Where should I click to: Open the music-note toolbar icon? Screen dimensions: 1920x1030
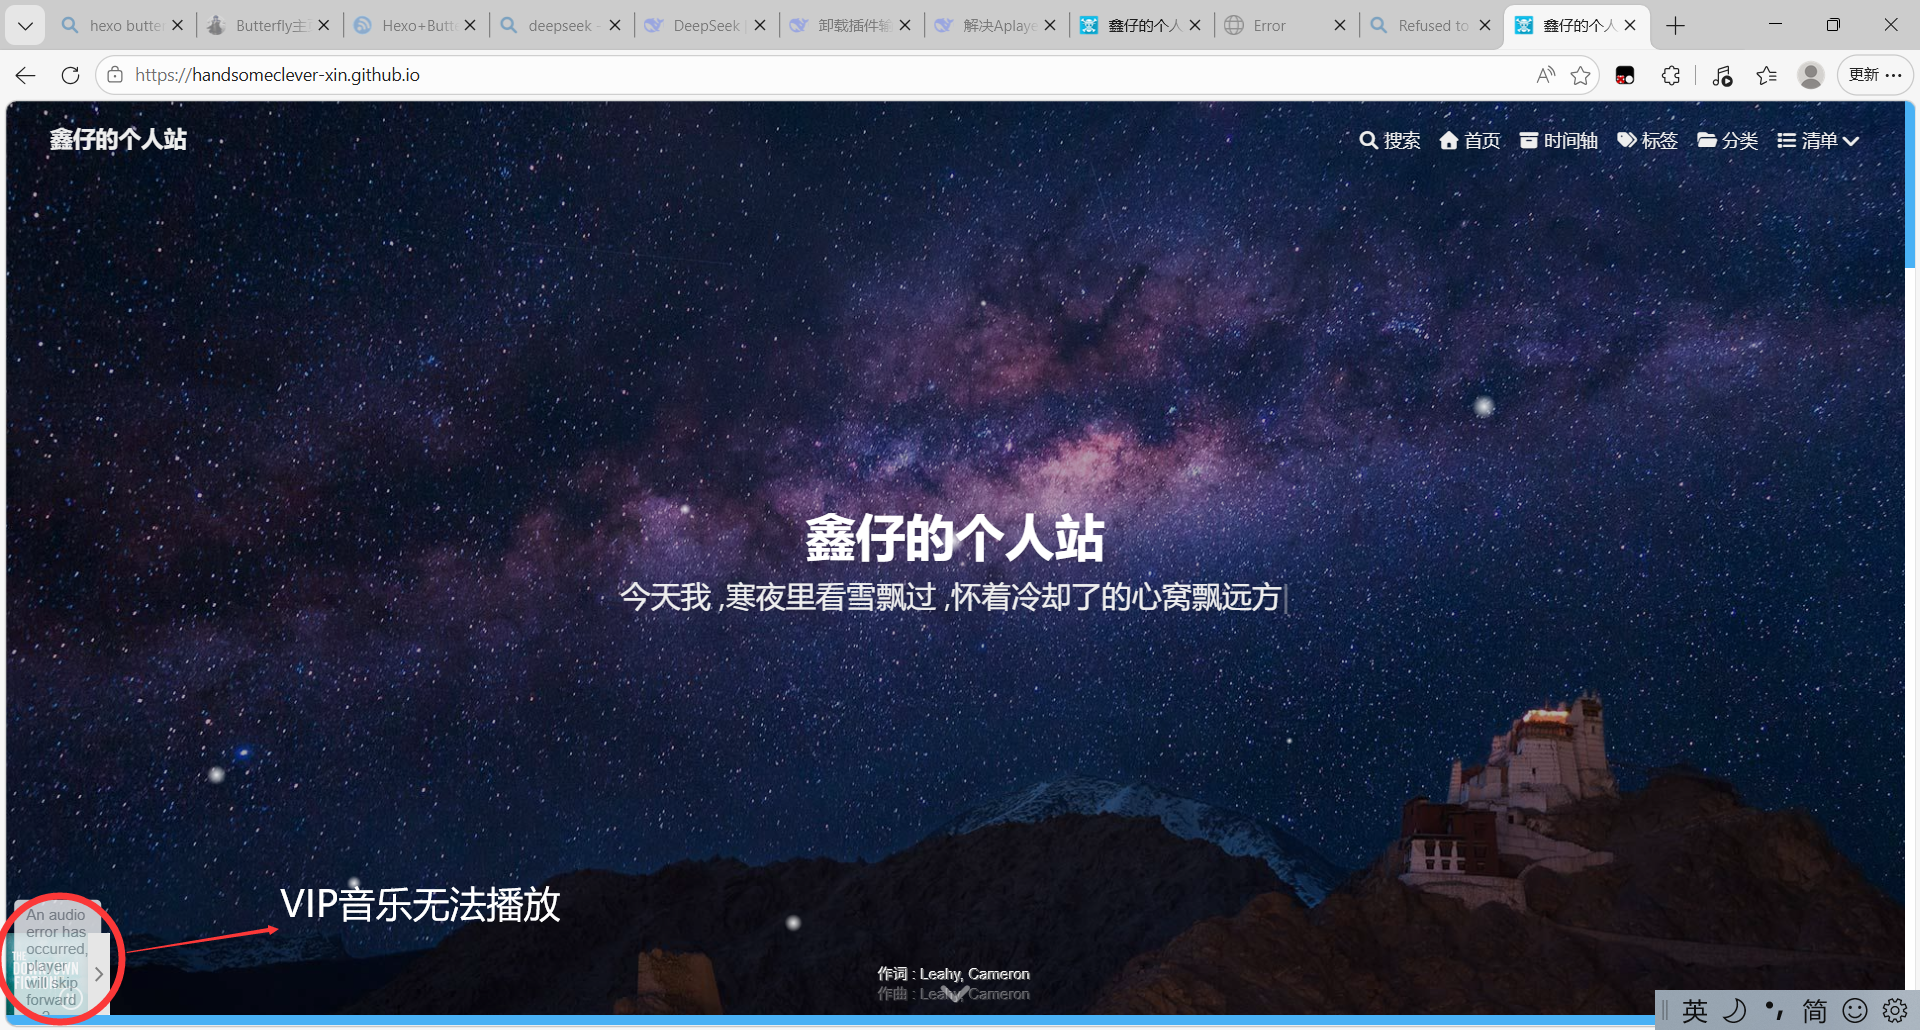(1722, 75)
